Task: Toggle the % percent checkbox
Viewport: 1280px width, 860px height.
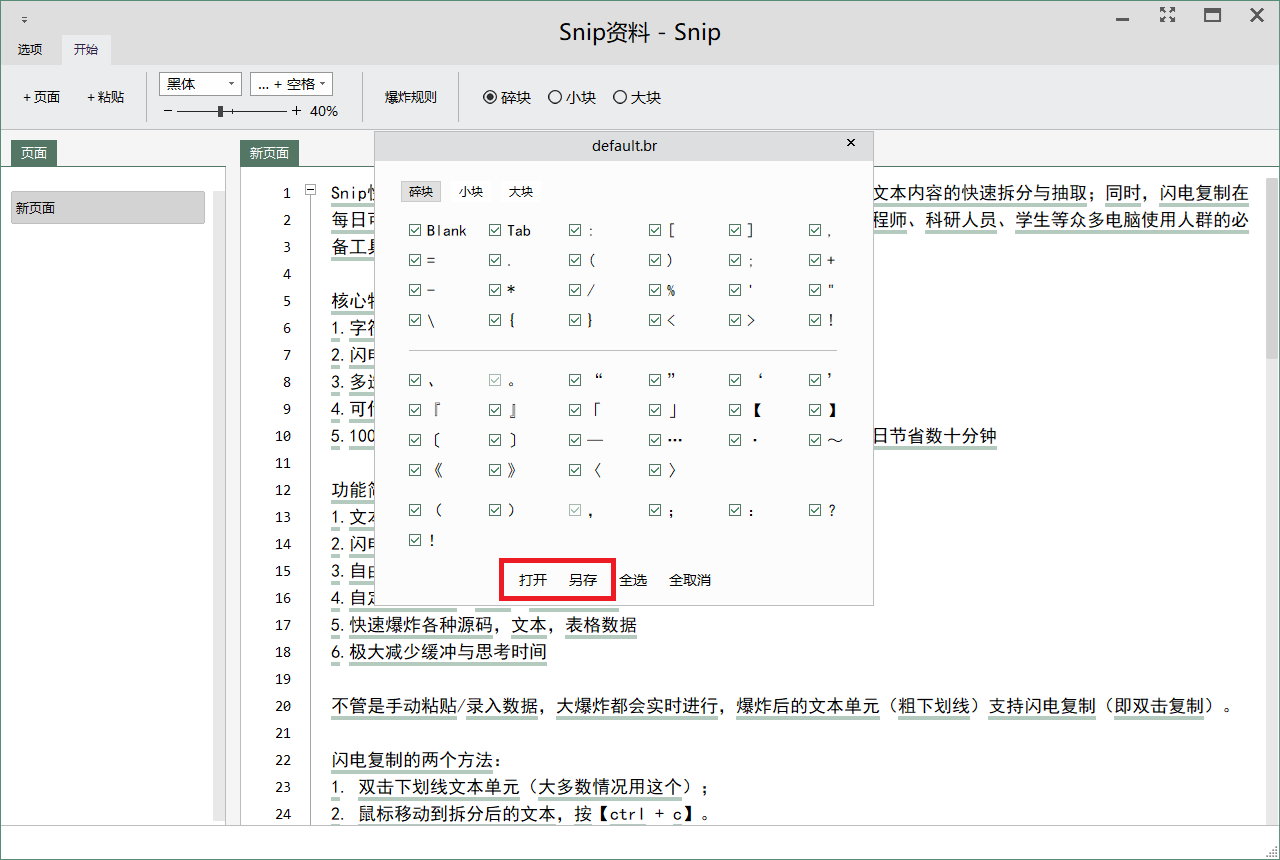Action: click(655, 291)
